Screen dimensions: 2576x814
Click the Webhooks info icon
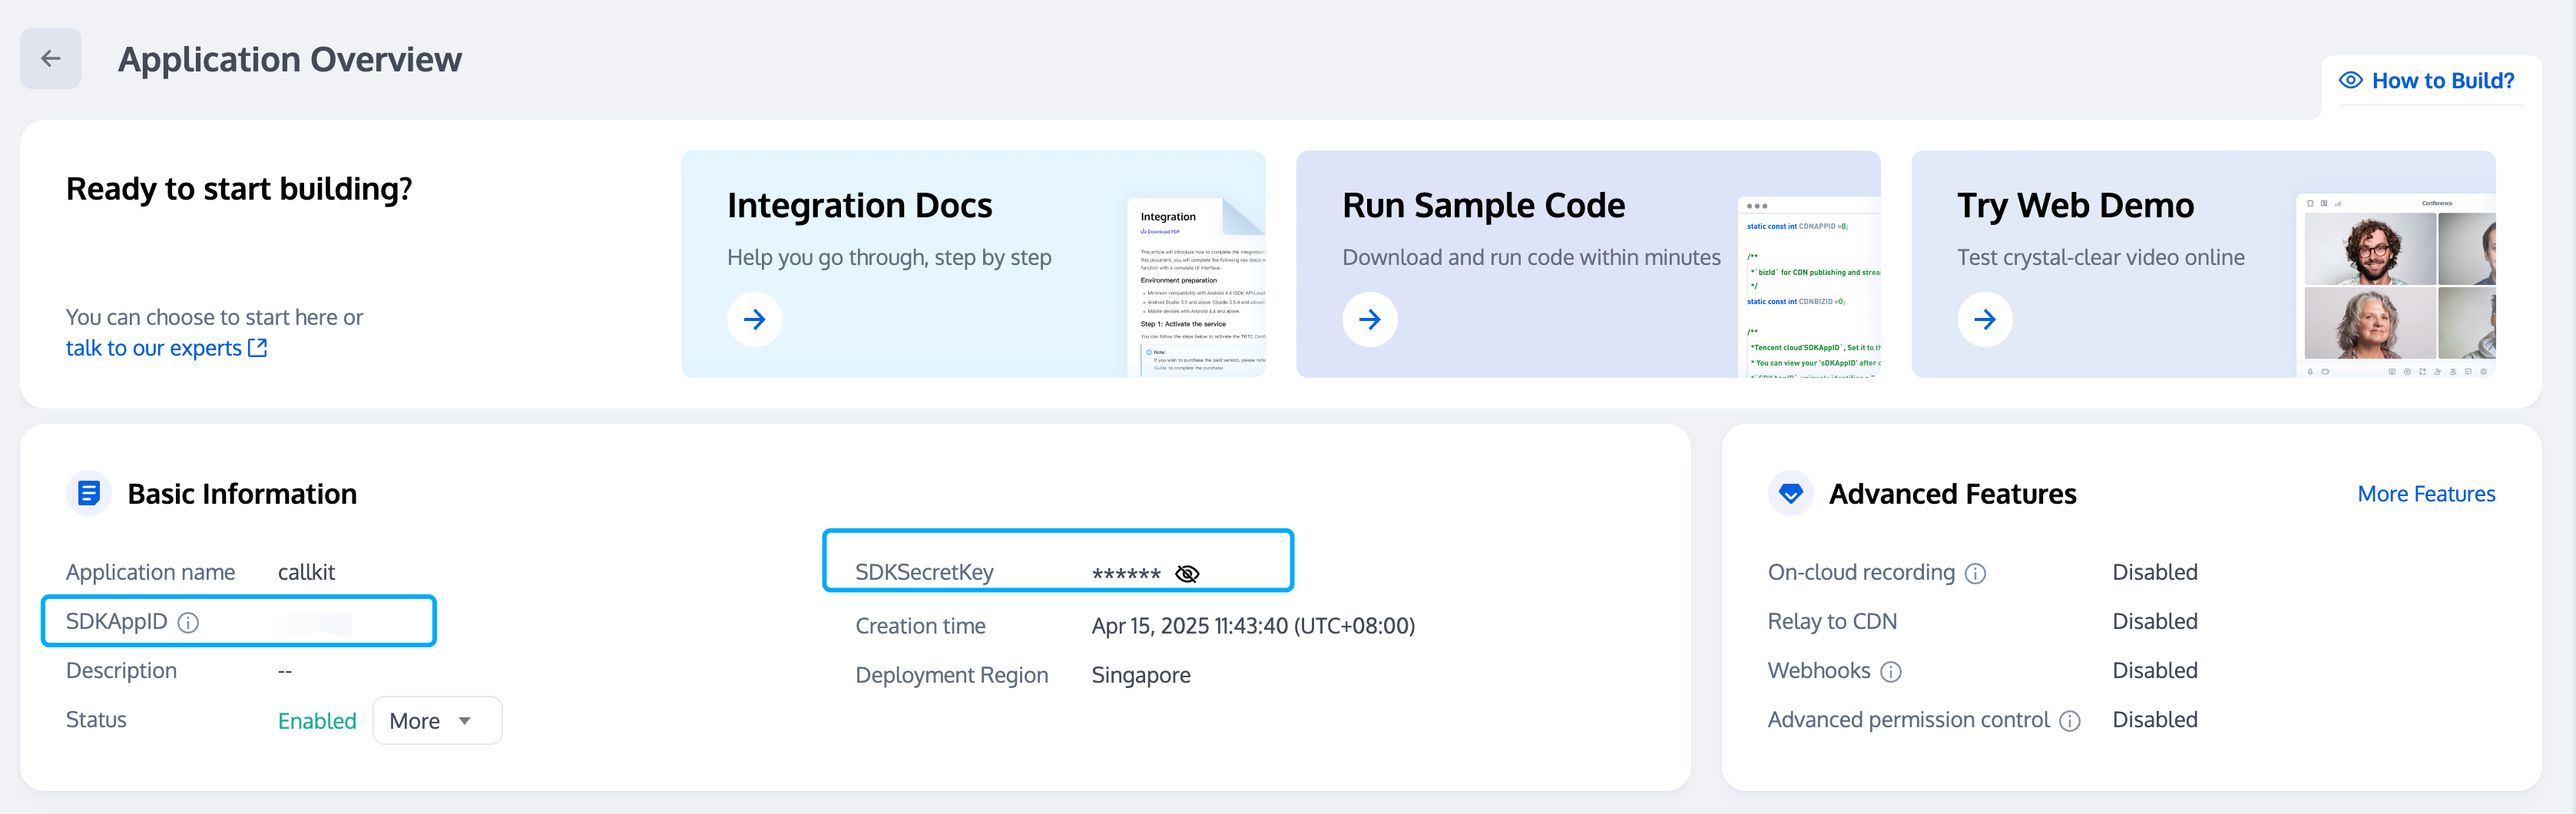(1890, 672)
